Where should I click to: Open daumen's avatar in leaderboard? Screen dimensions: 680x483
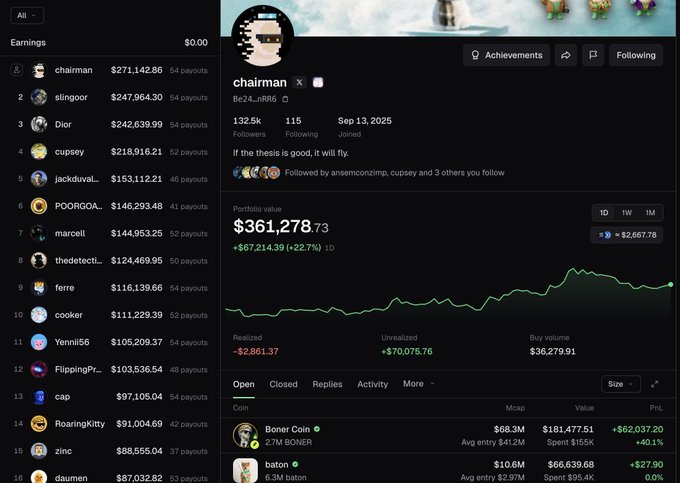coord(39,478)
